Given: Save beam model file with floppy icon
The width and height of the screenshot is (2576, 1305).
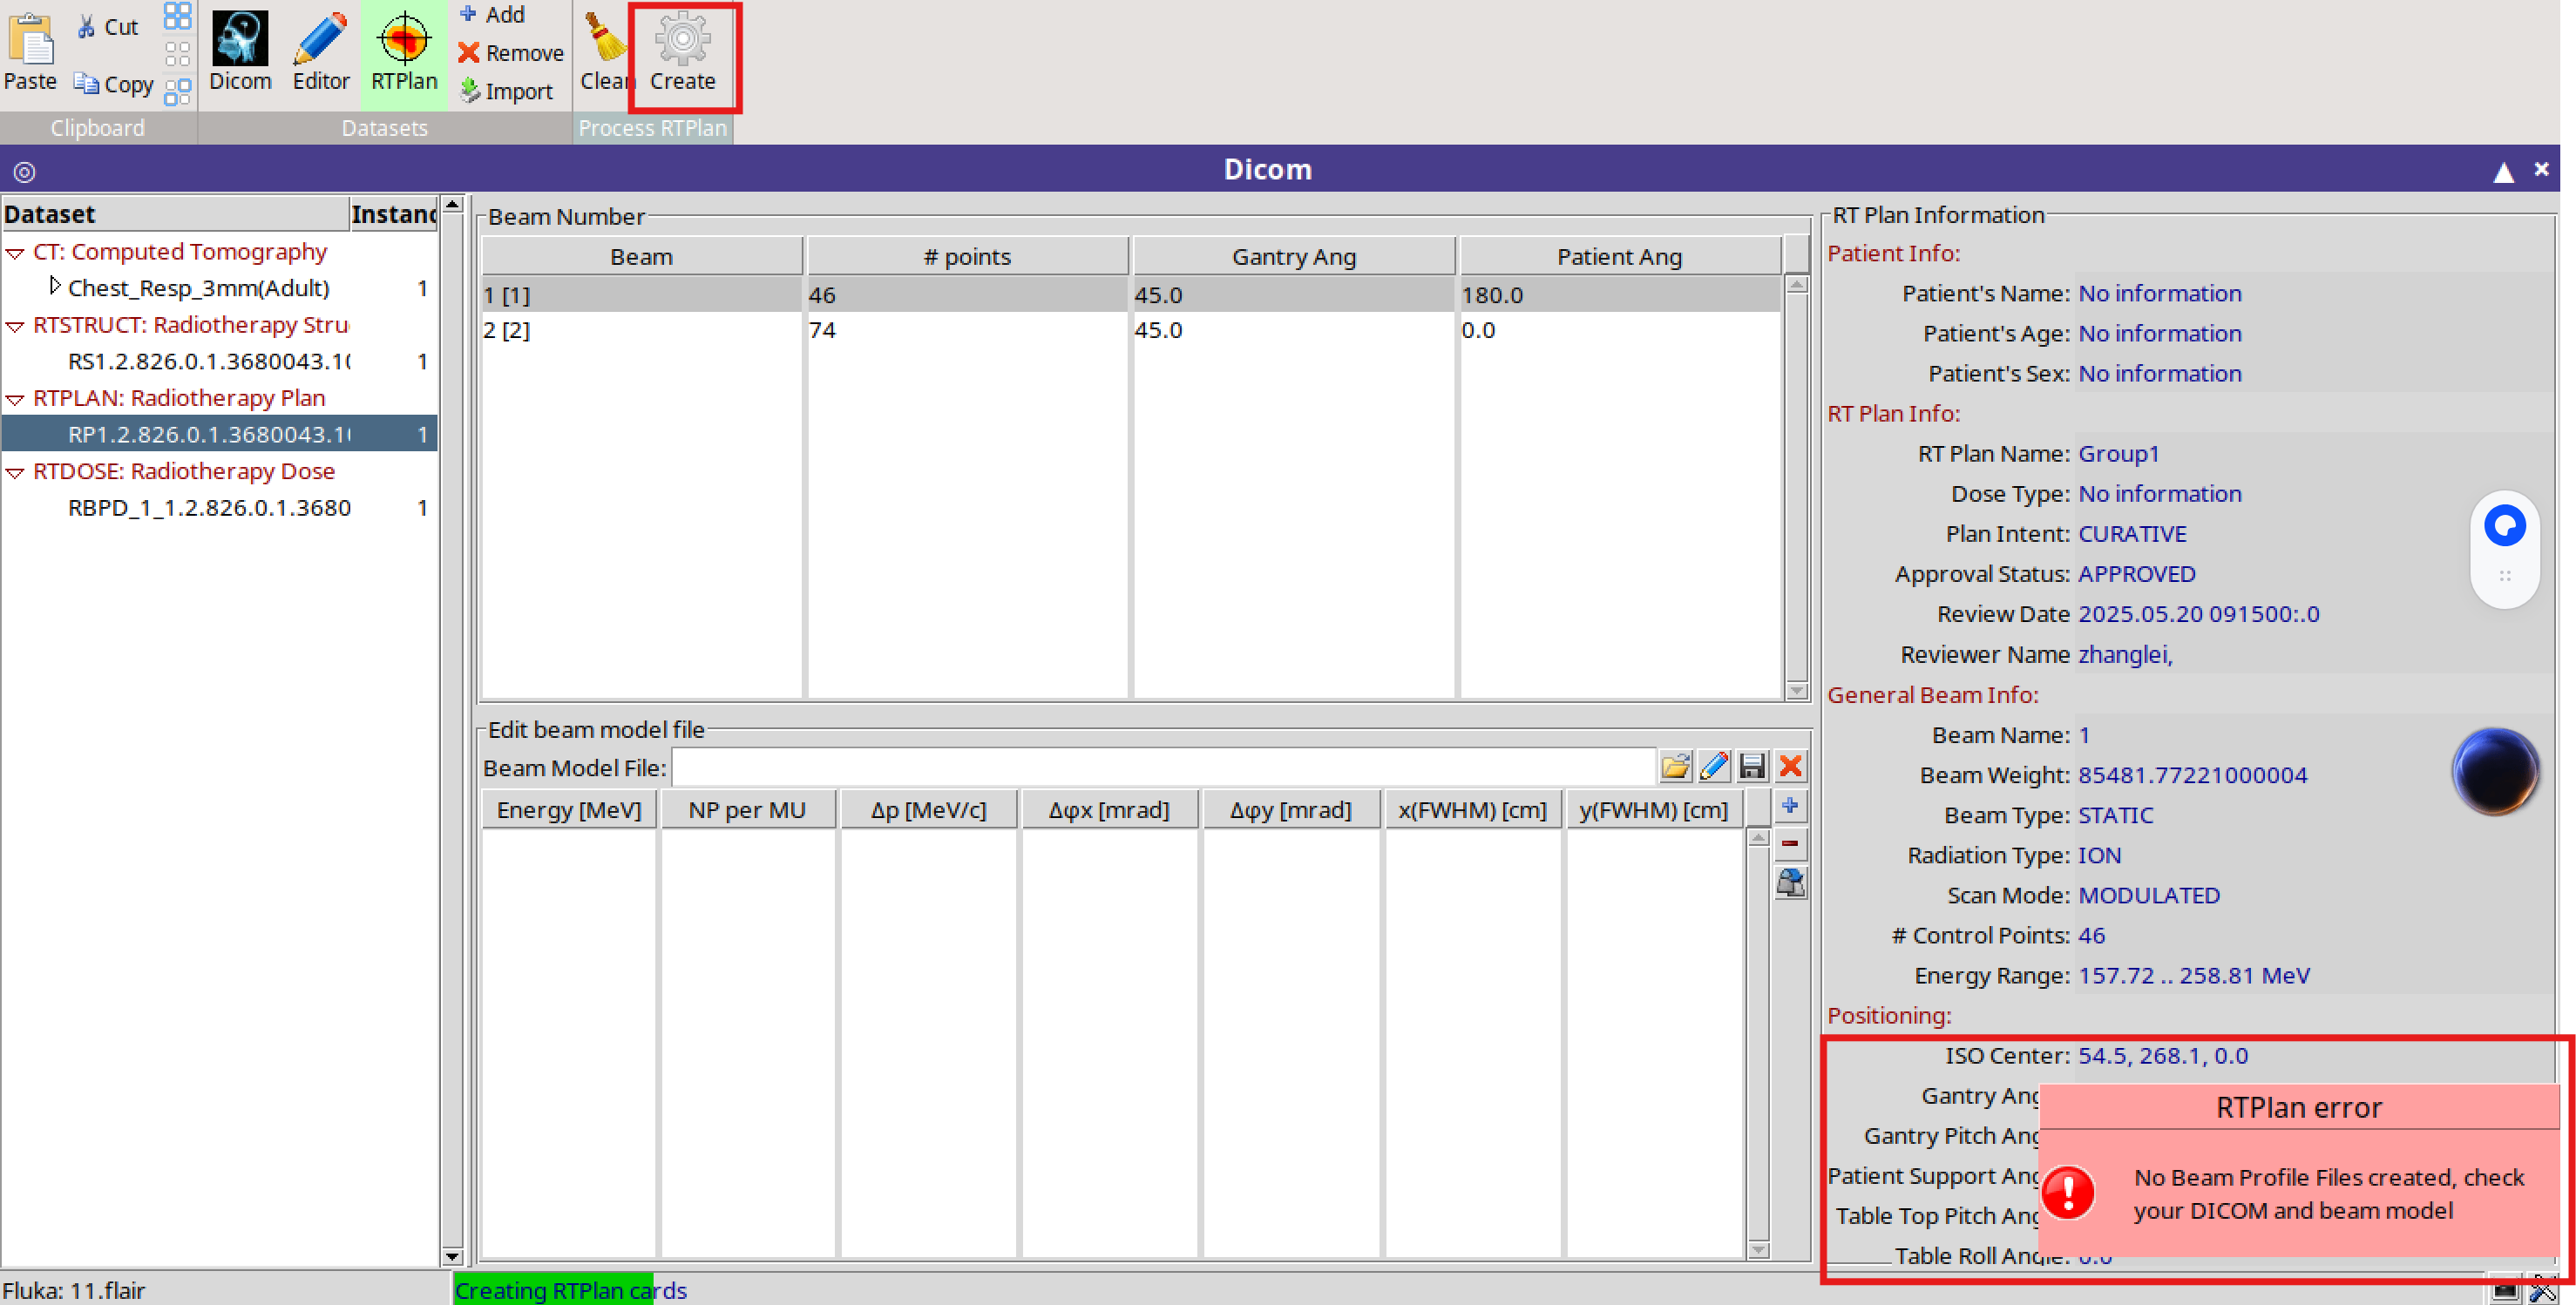Looking at the screenshot, I should (1752, 767).
